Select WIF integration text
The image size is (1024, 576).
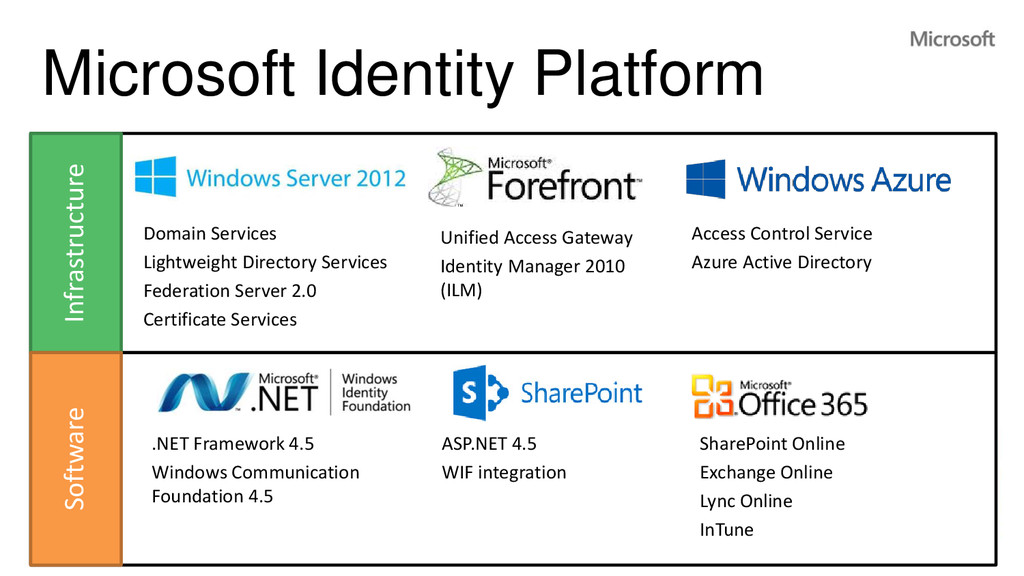click(504, 473)
